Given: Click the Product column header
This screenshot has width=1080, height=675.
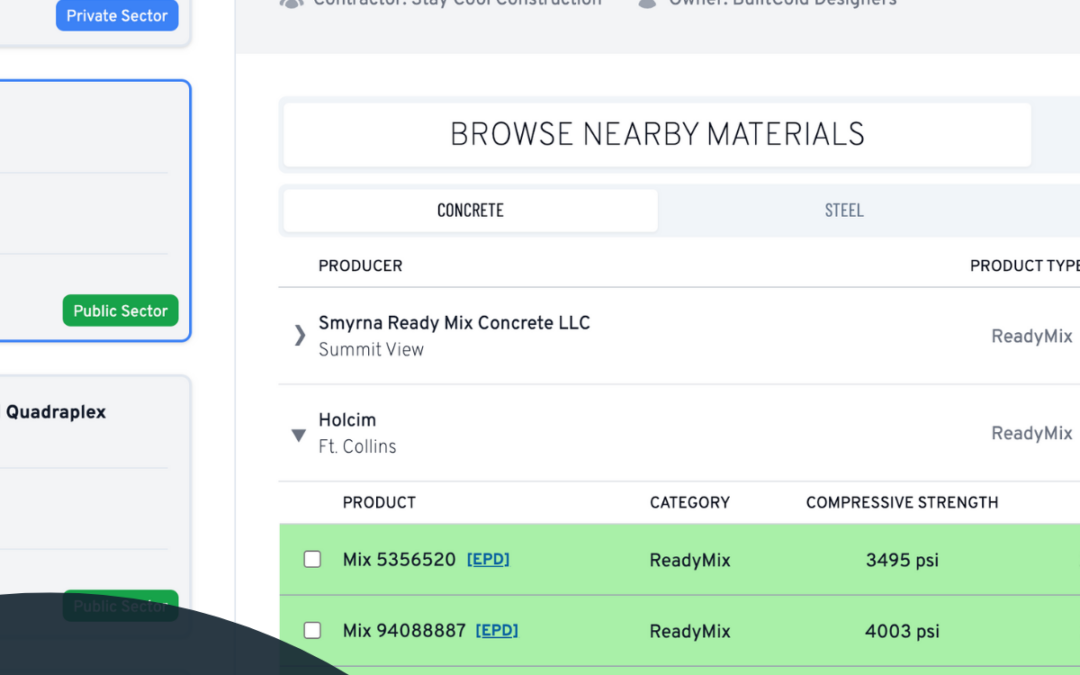Looking at the screenshot, I should (379, 503).
